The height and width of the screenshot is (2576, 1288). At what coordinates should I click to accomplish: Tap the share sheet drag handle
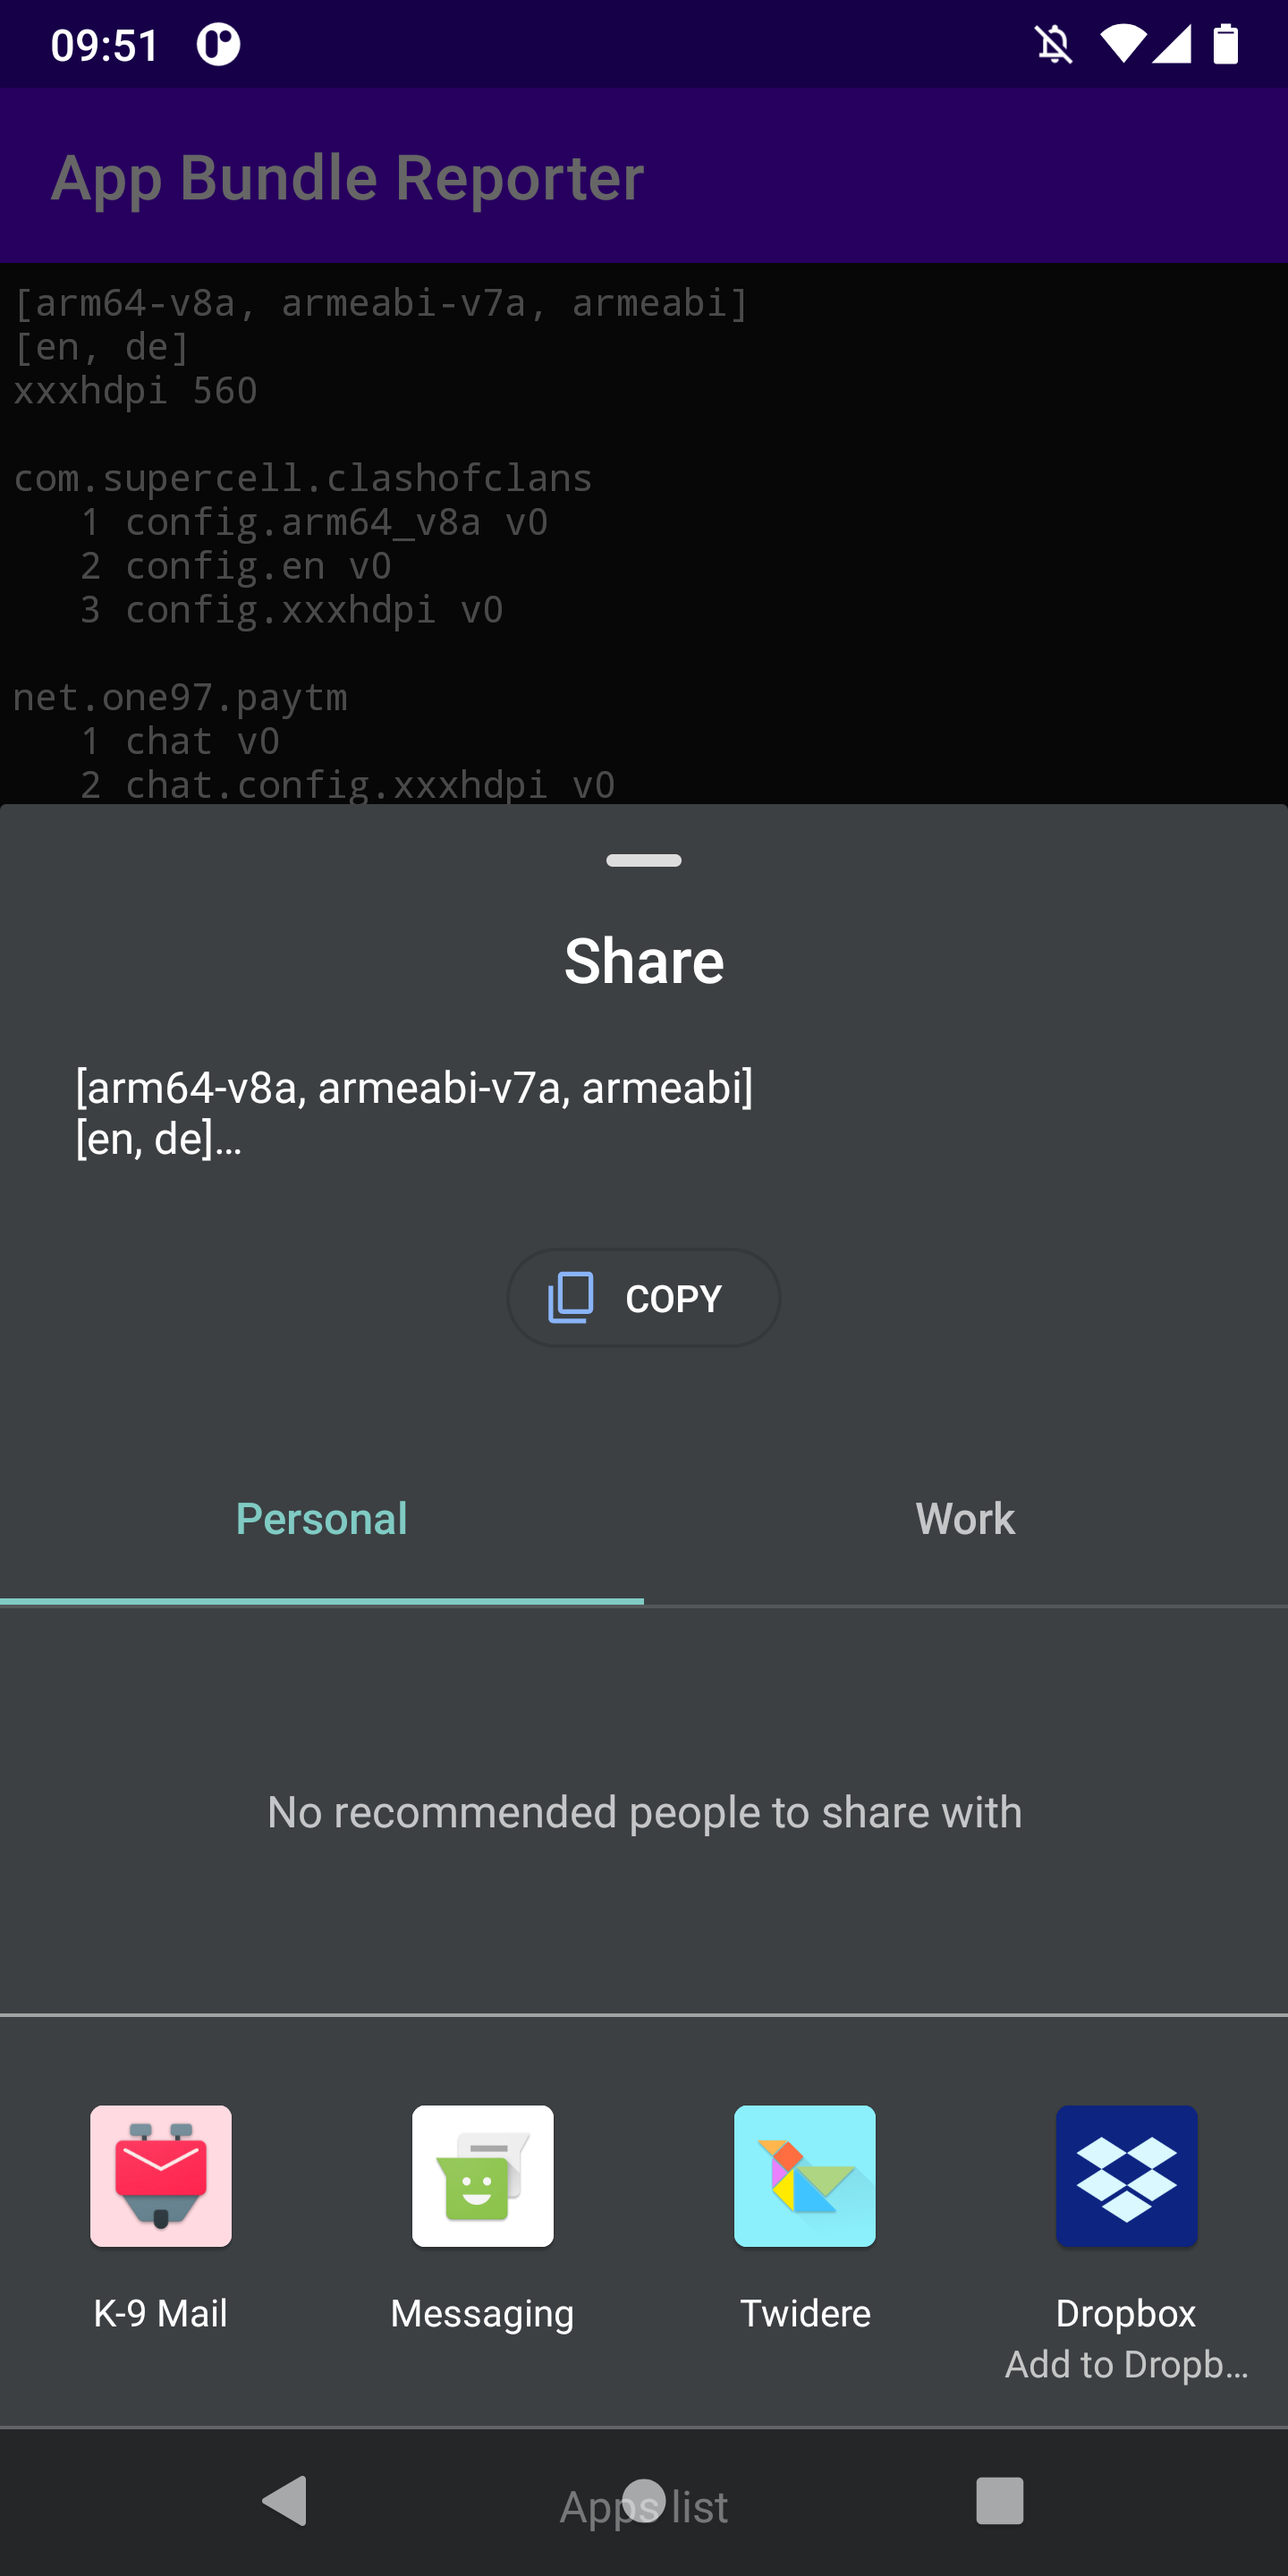[644, 860]
